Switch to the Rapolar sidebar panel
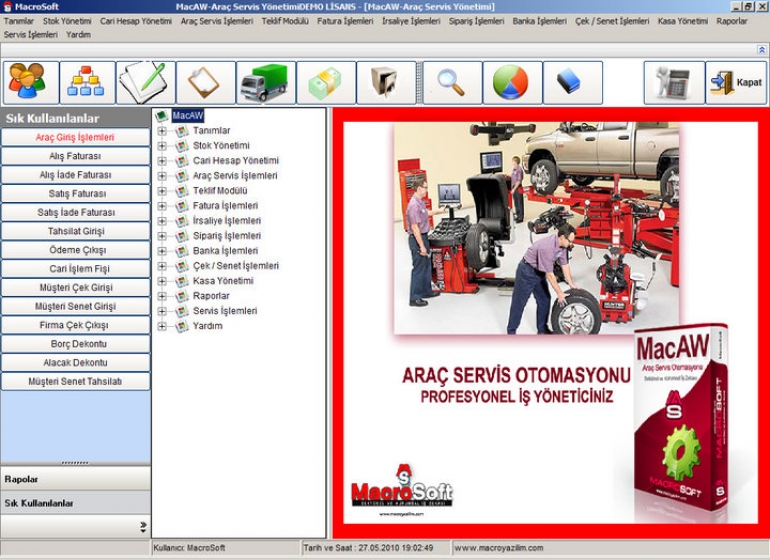 pos(76,479)
